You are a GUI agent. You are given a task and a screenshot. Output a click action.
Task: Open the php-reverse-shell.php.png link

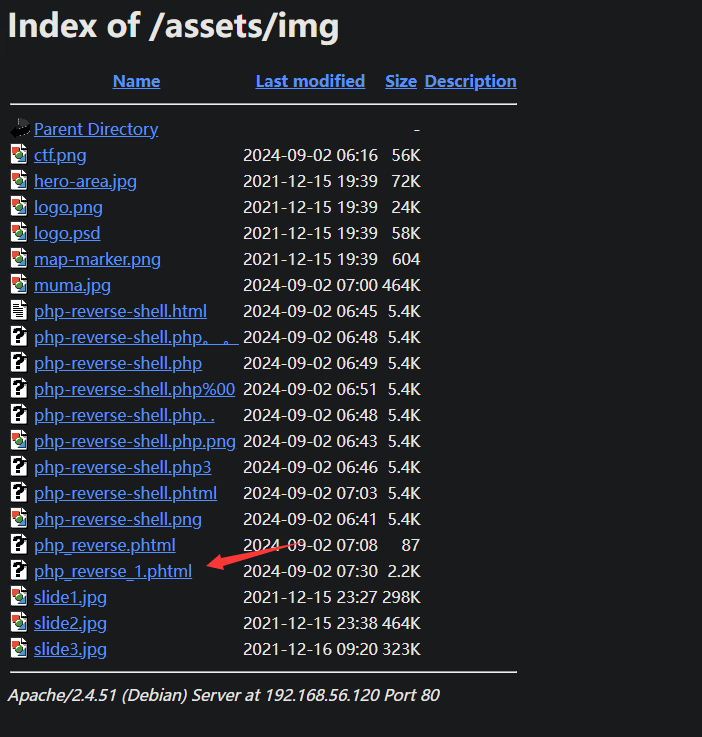(134, 441)
